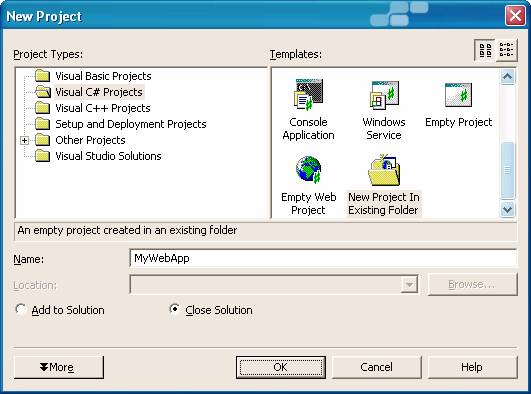Click the Templates scrollbar thumb
Viewport: 531px width, 394px height.
[507, 170]
